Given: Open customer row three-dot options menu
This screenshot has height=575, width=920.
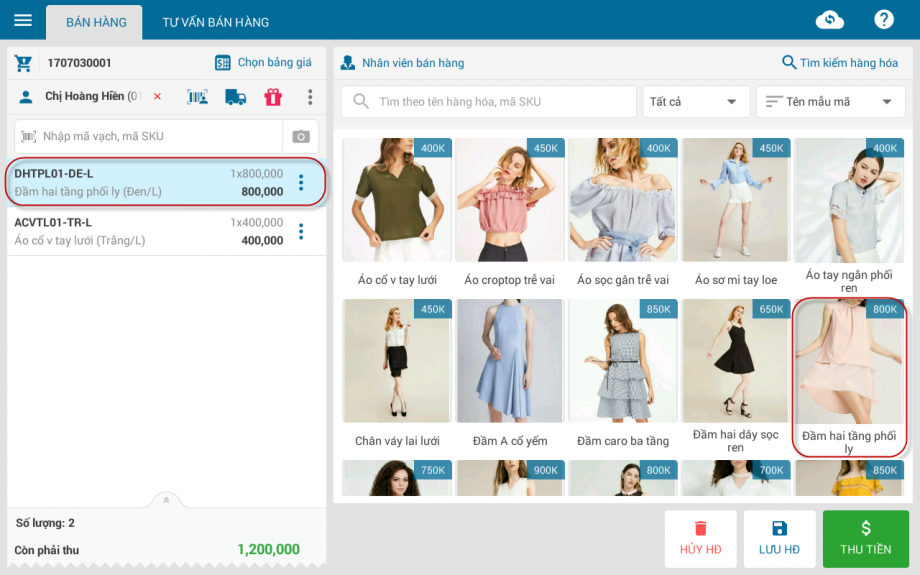Looking at the screenshot, I should 310,97.
